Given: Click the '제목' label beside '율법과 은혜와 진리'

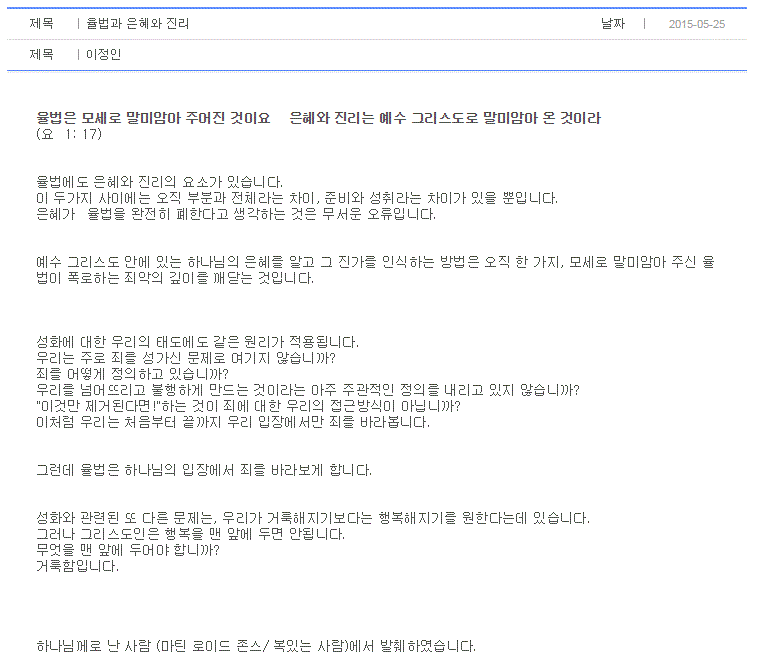Looking at the screenshot, I should pos(41,23).
